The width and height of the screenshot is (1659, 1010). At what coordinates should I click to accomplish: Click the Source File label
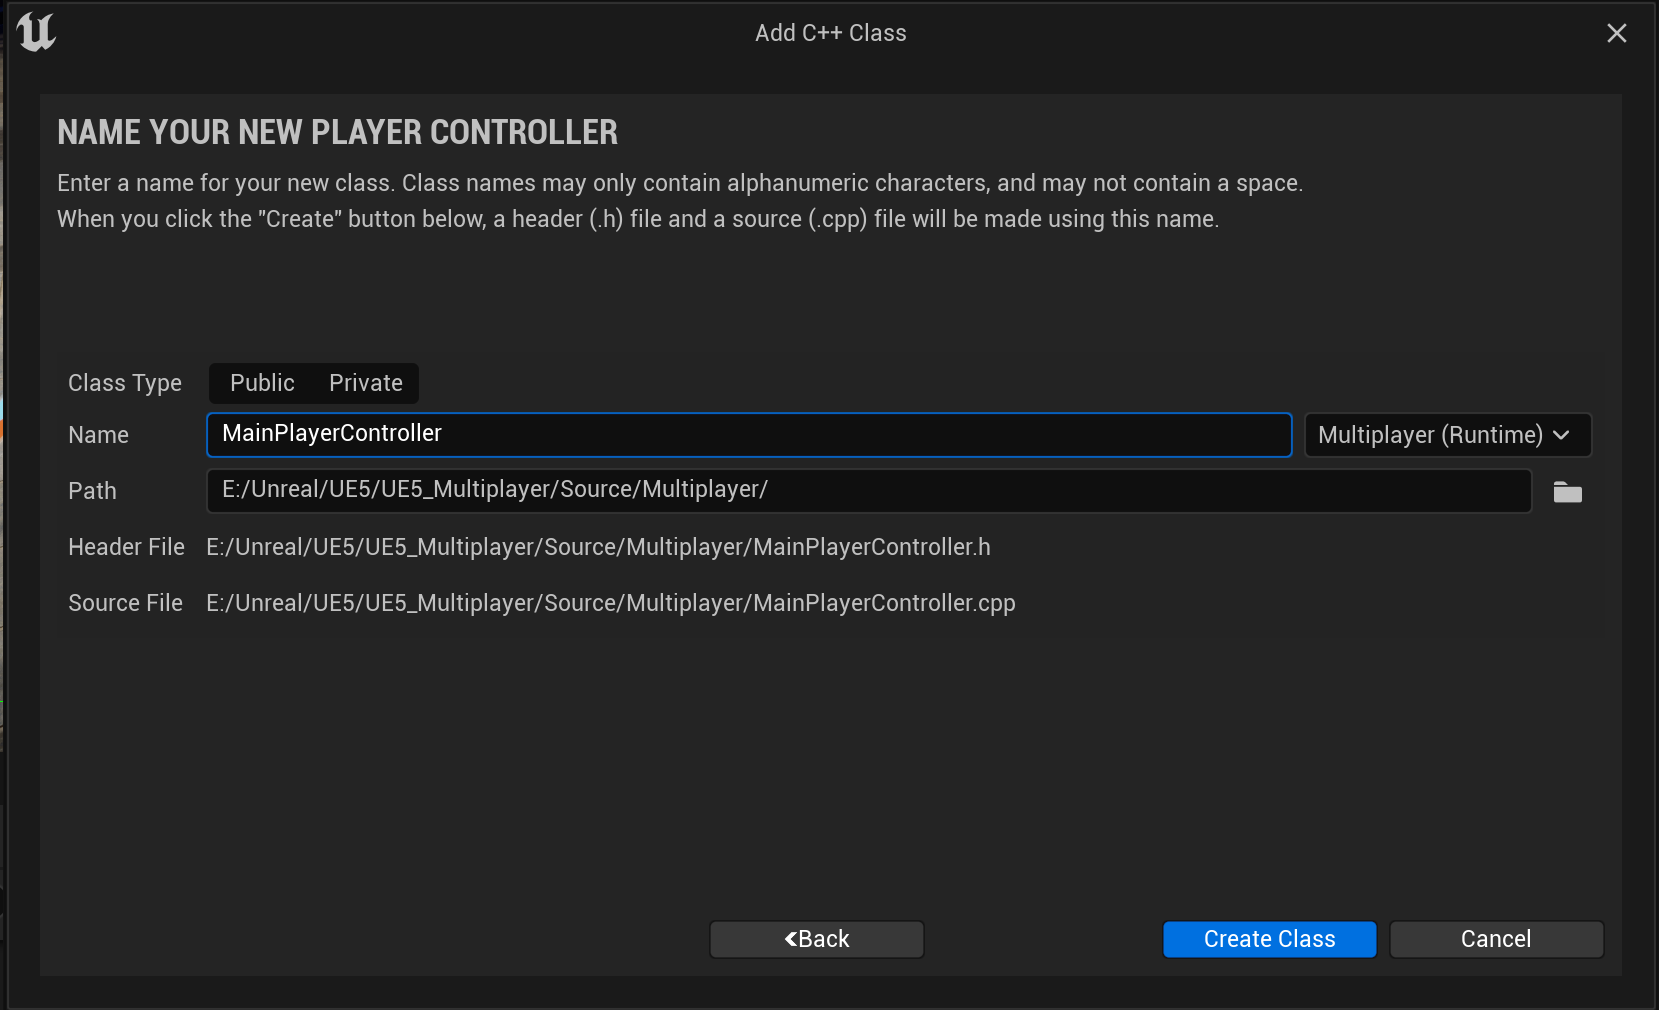[x=125, y=603]
